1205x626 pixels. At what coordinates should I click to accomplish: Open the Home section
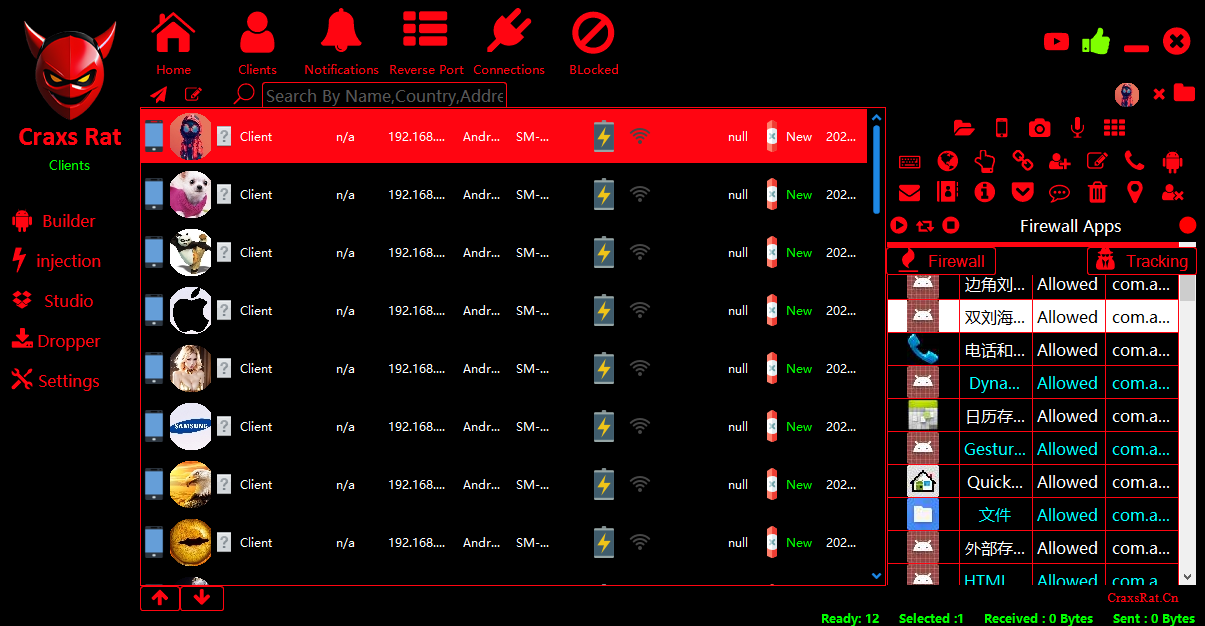pyautogui.click(x=173, y=42)
